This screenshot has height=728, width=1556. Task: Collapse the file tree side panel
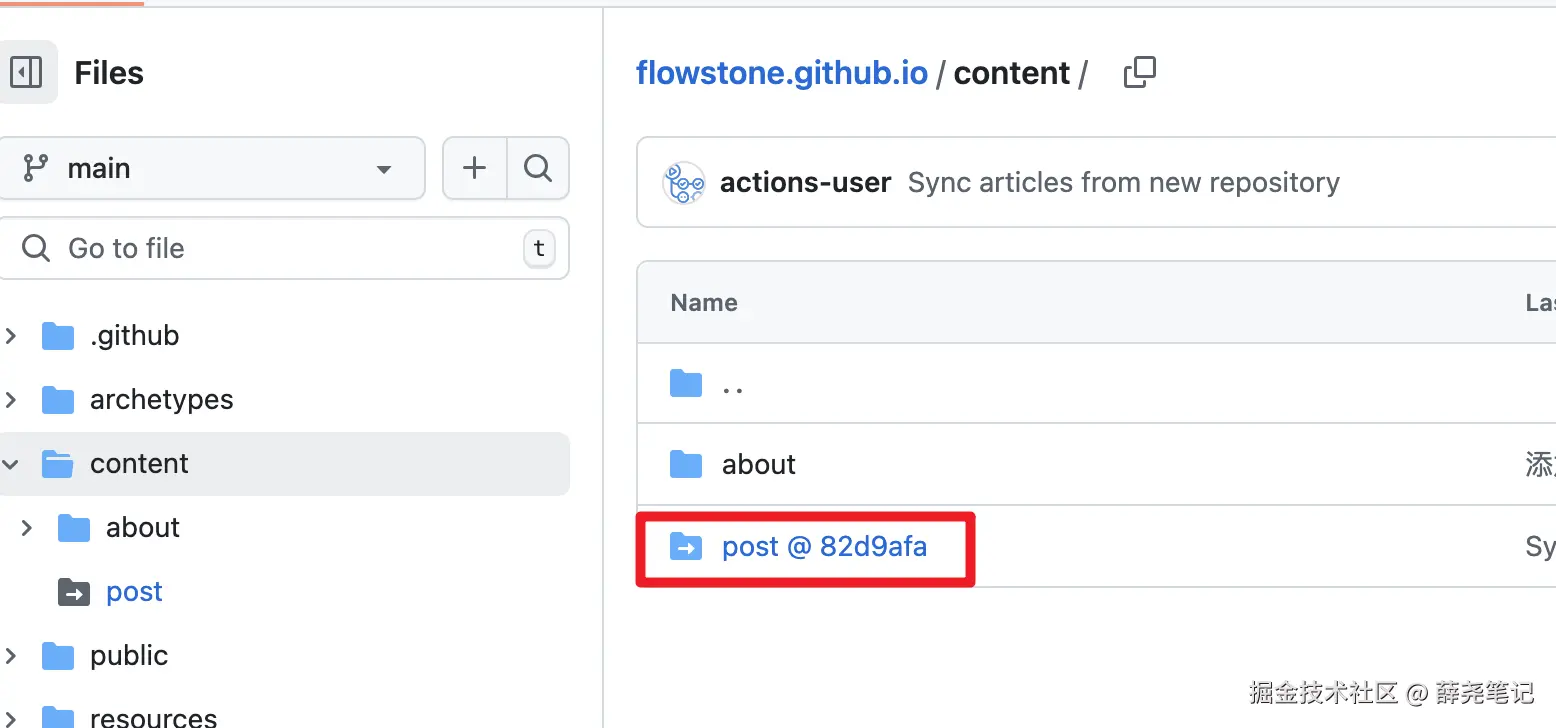[26, 72]
